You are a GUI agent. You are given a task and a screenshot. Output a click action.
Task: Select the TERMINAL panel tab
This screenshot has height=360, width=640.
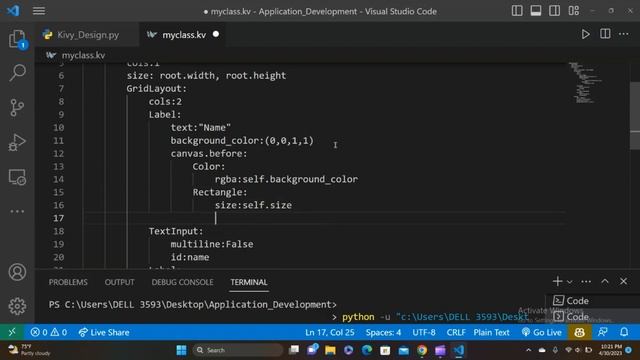tap(249, 282)
